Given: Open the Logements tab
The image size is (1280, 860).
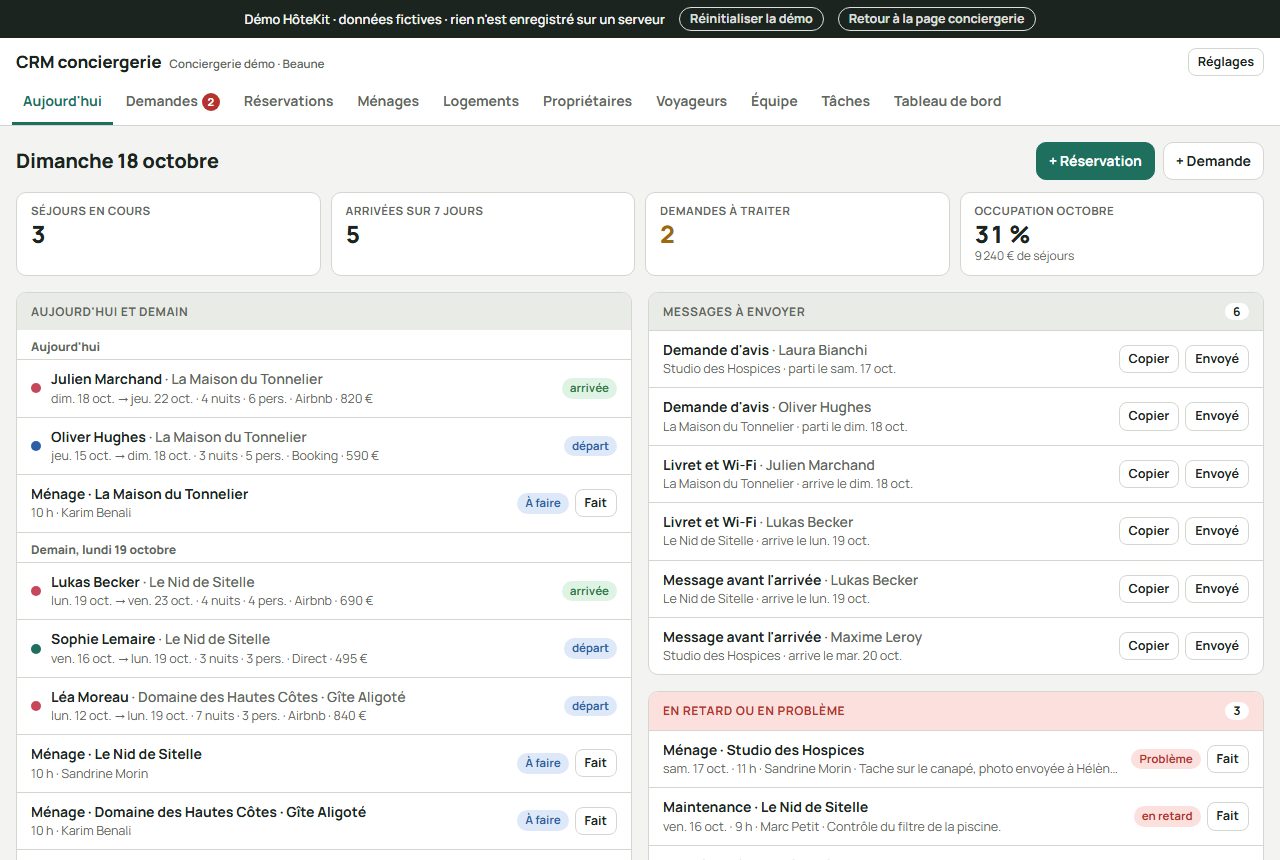Looking at the screenshot, I should pyautogui.click(x=481, y=101).
